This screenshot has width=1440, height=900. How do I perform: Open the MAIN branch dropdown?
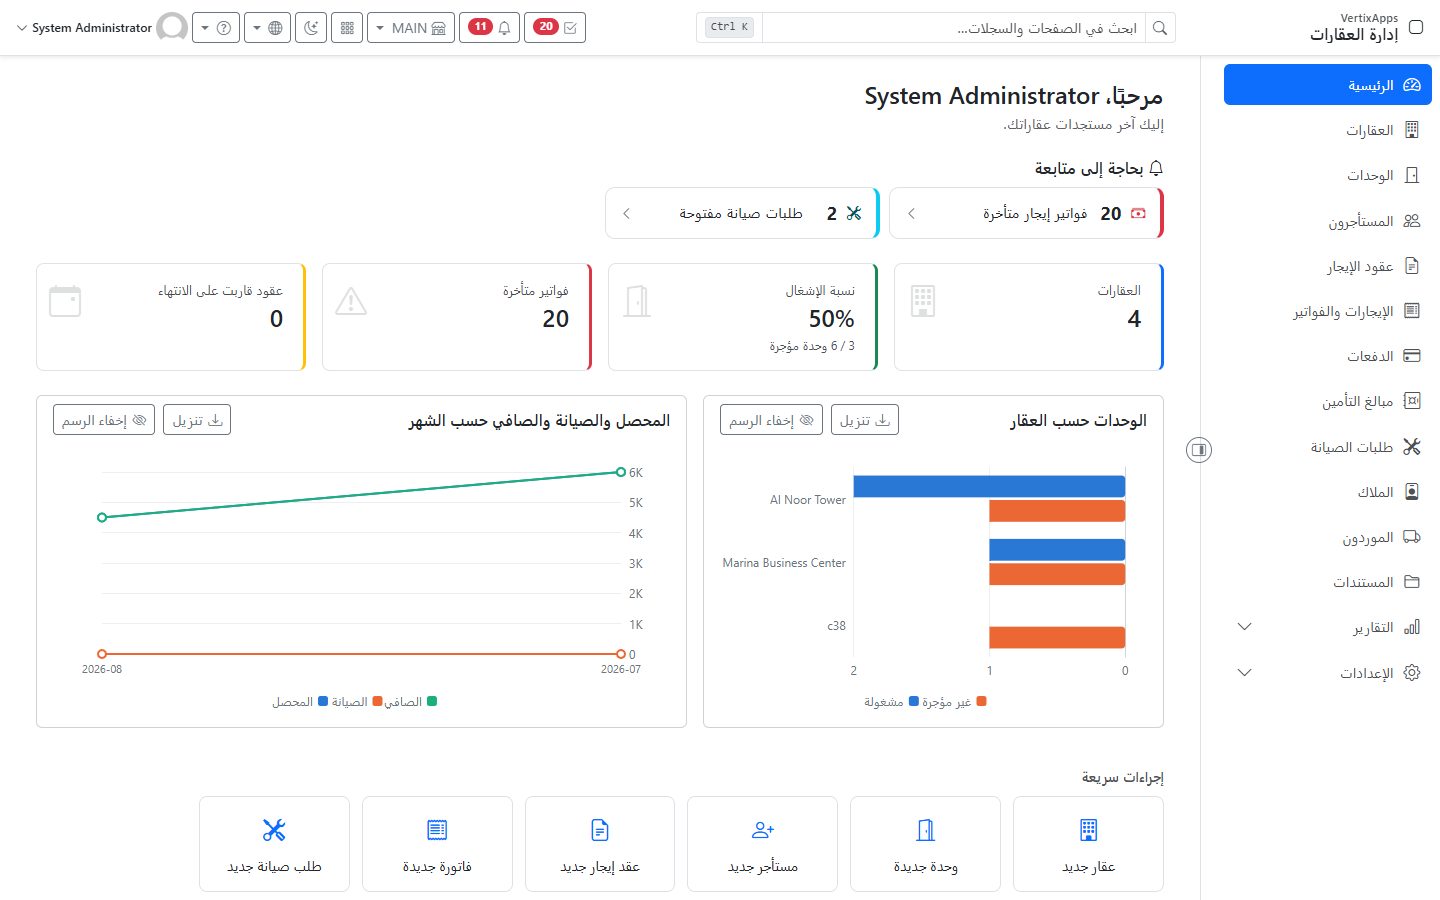click(411, 28)
